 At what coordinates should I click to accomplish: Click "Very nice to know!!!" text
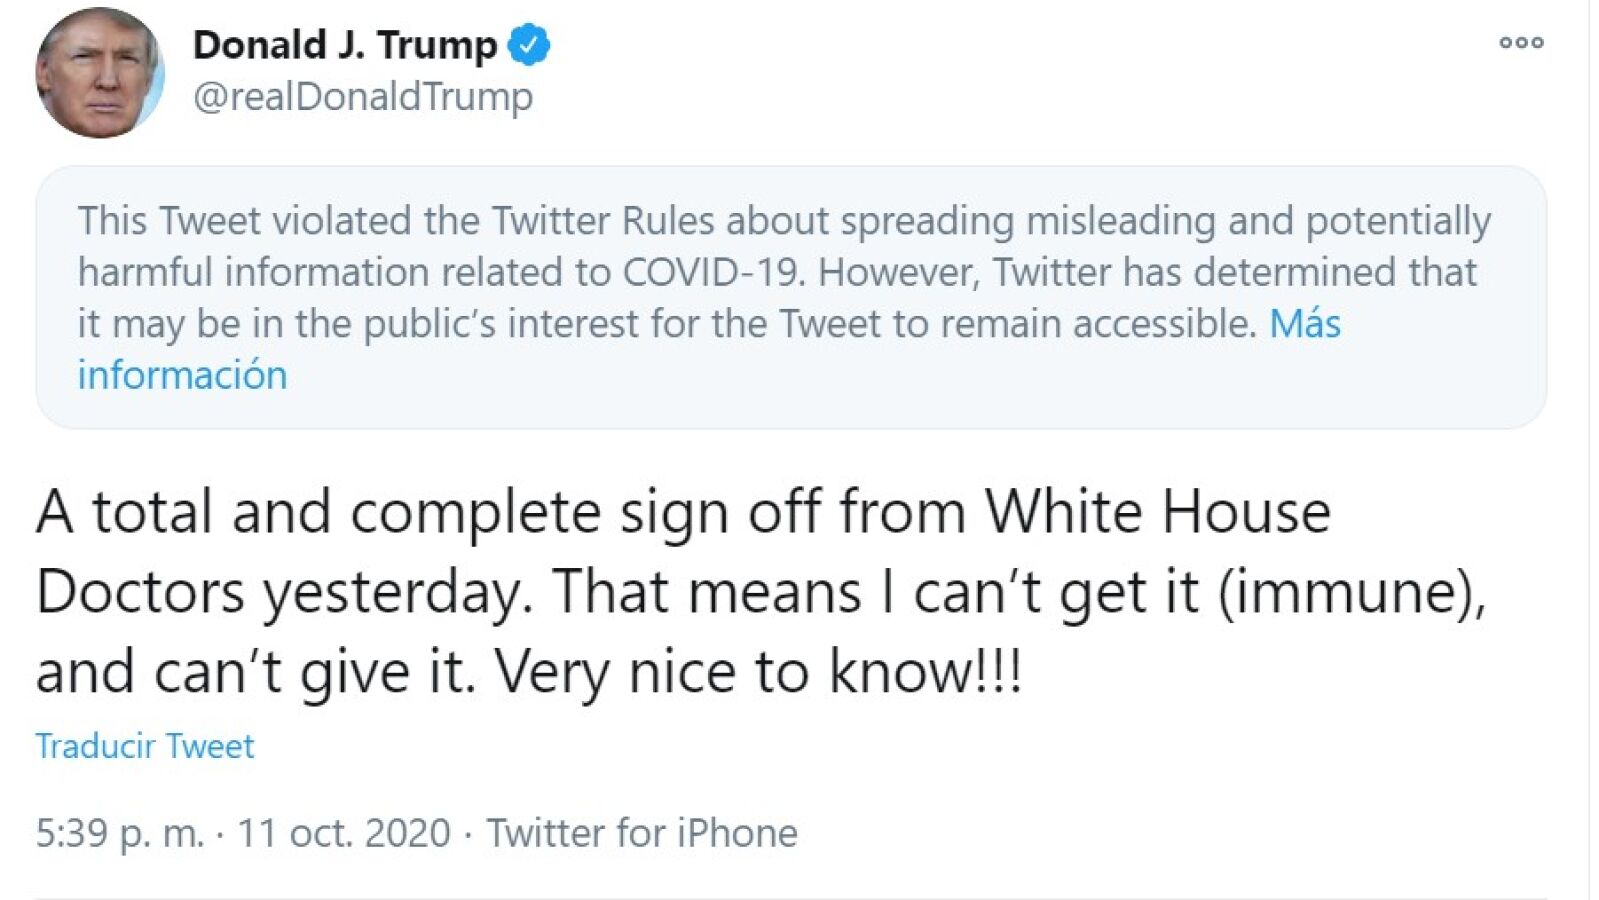point(758,671)
